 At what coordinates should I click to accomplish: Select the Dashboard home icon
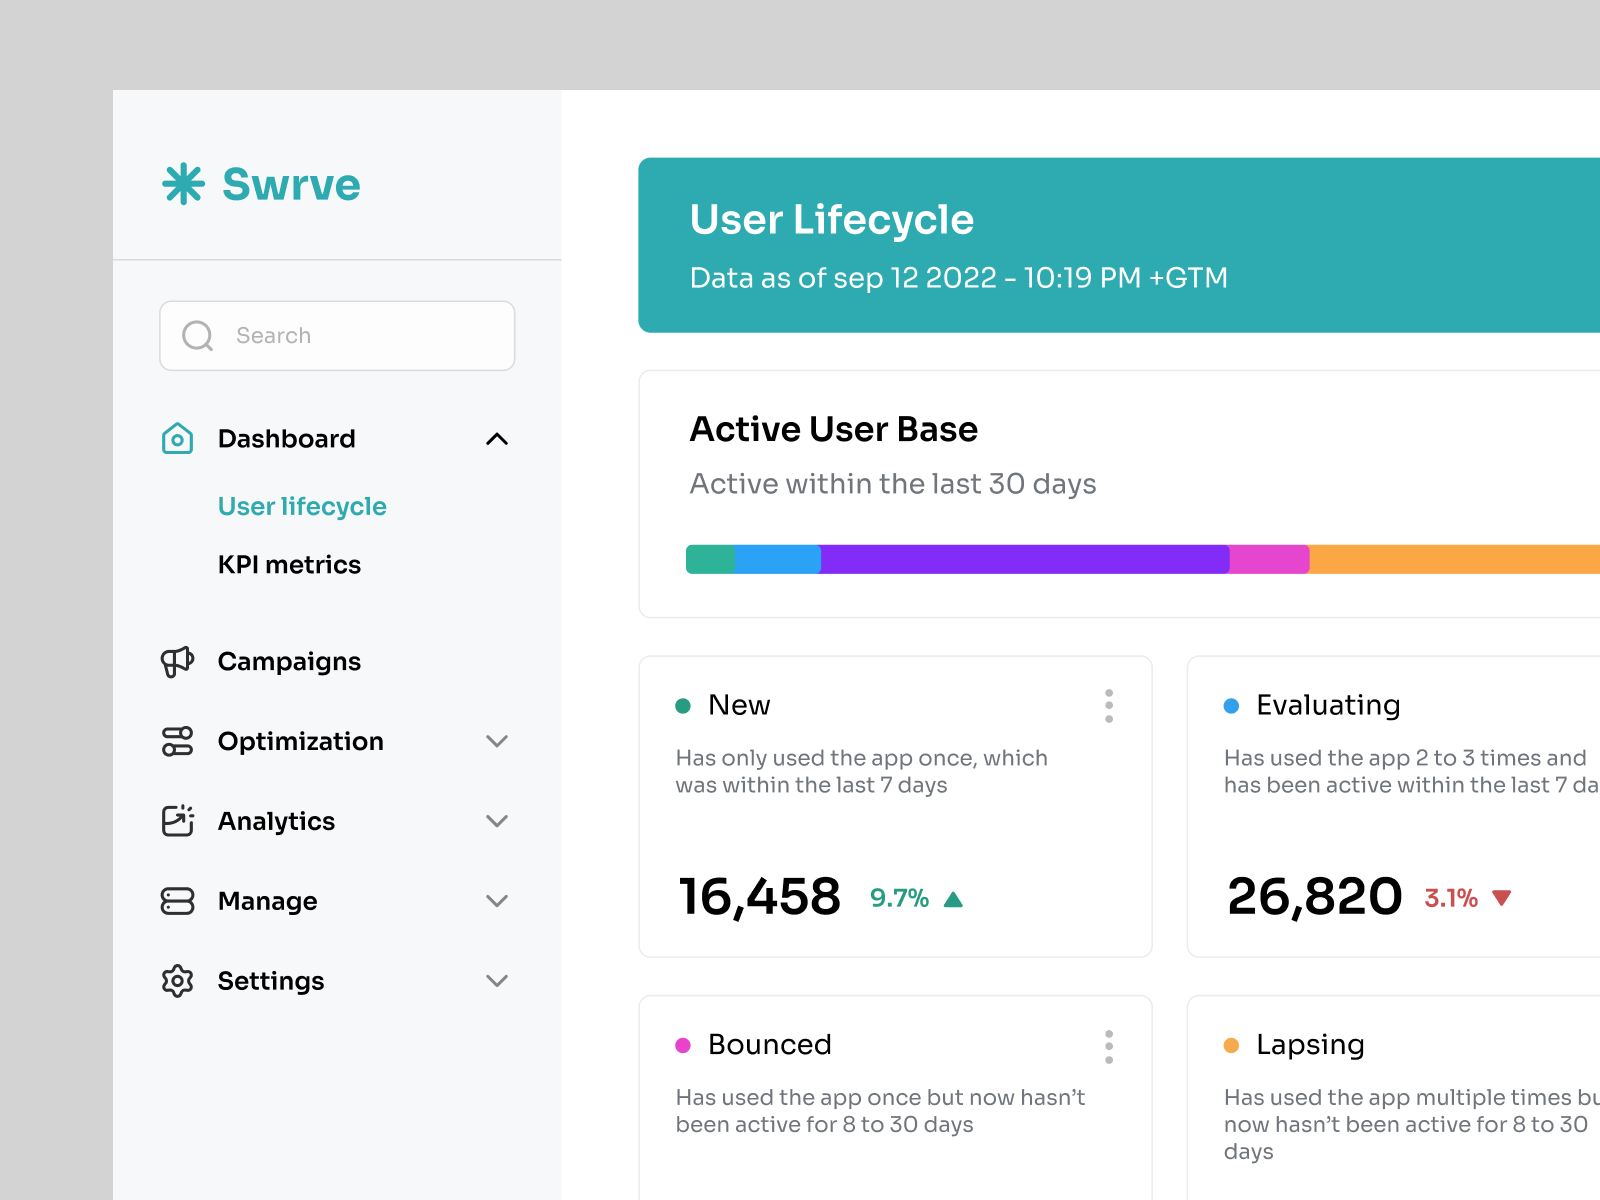click(177, 438)
